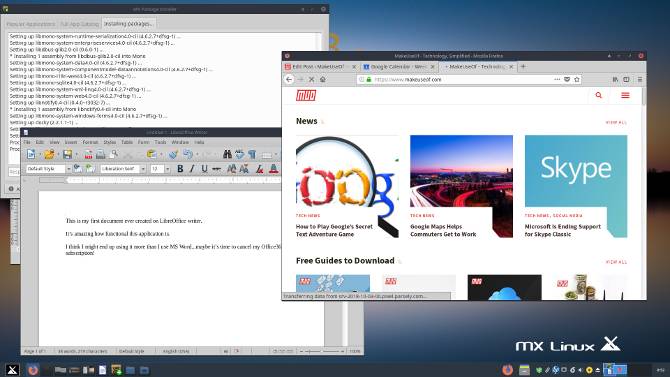Expand the Default Style paragraph dropdown
670x377 pixels.
[x=68, y=169]
